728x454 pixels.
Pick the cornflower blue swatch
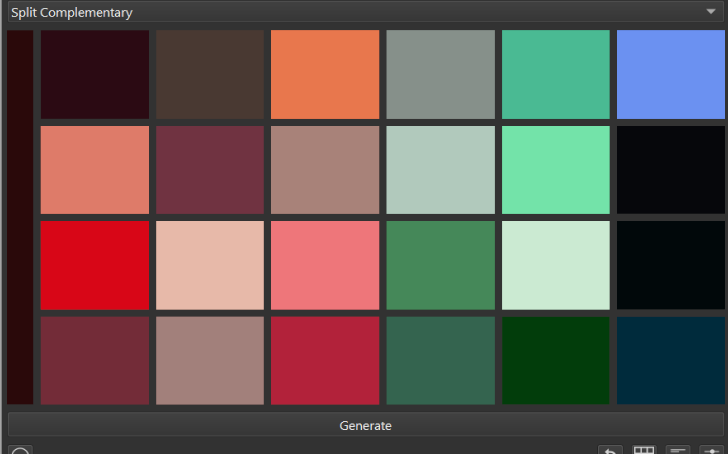pos(670,74)
